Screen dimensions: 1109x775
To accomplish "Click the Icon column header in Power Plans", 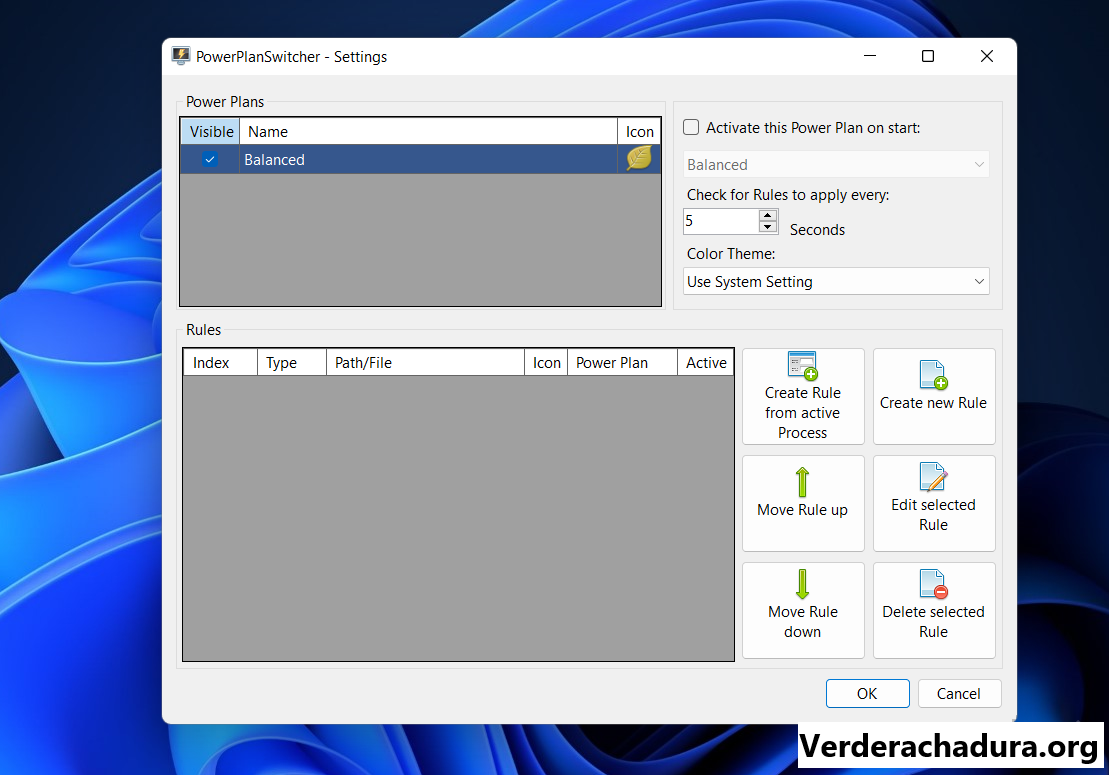I will click(639, 132).
